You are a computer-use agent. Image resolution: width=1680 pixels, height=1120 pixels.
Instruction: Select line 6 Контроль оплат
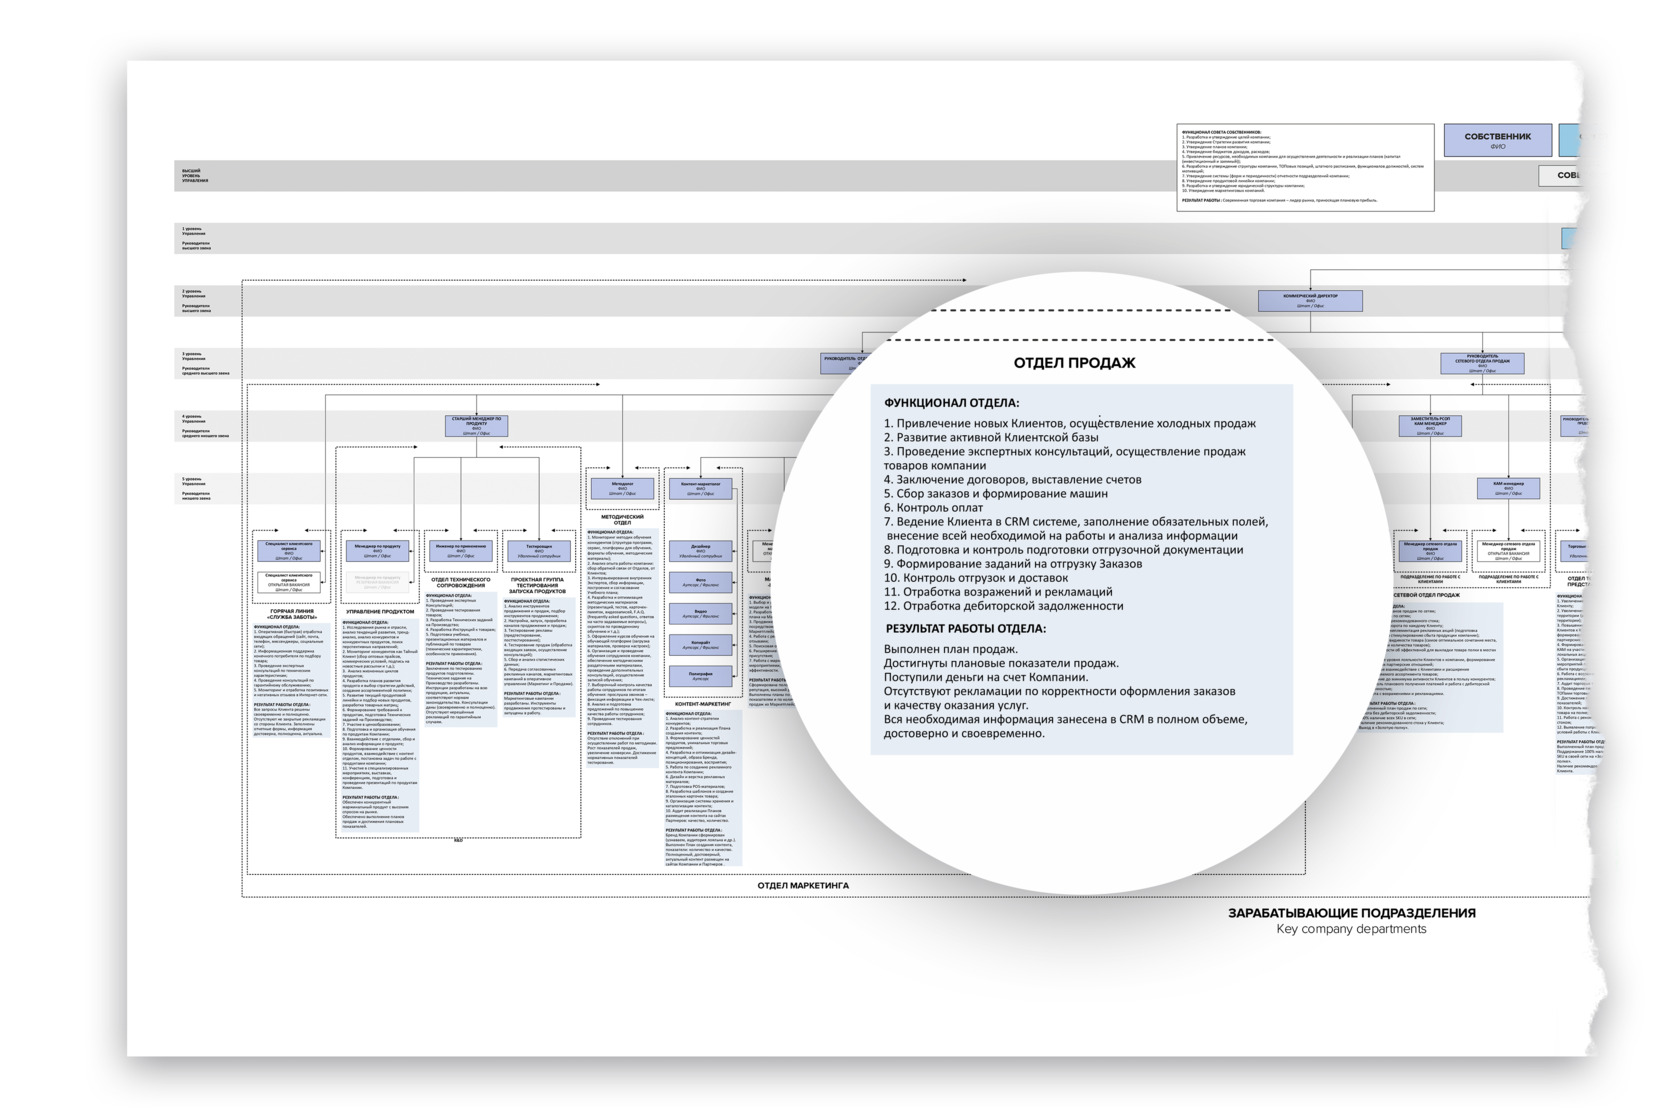coord(934,507)
